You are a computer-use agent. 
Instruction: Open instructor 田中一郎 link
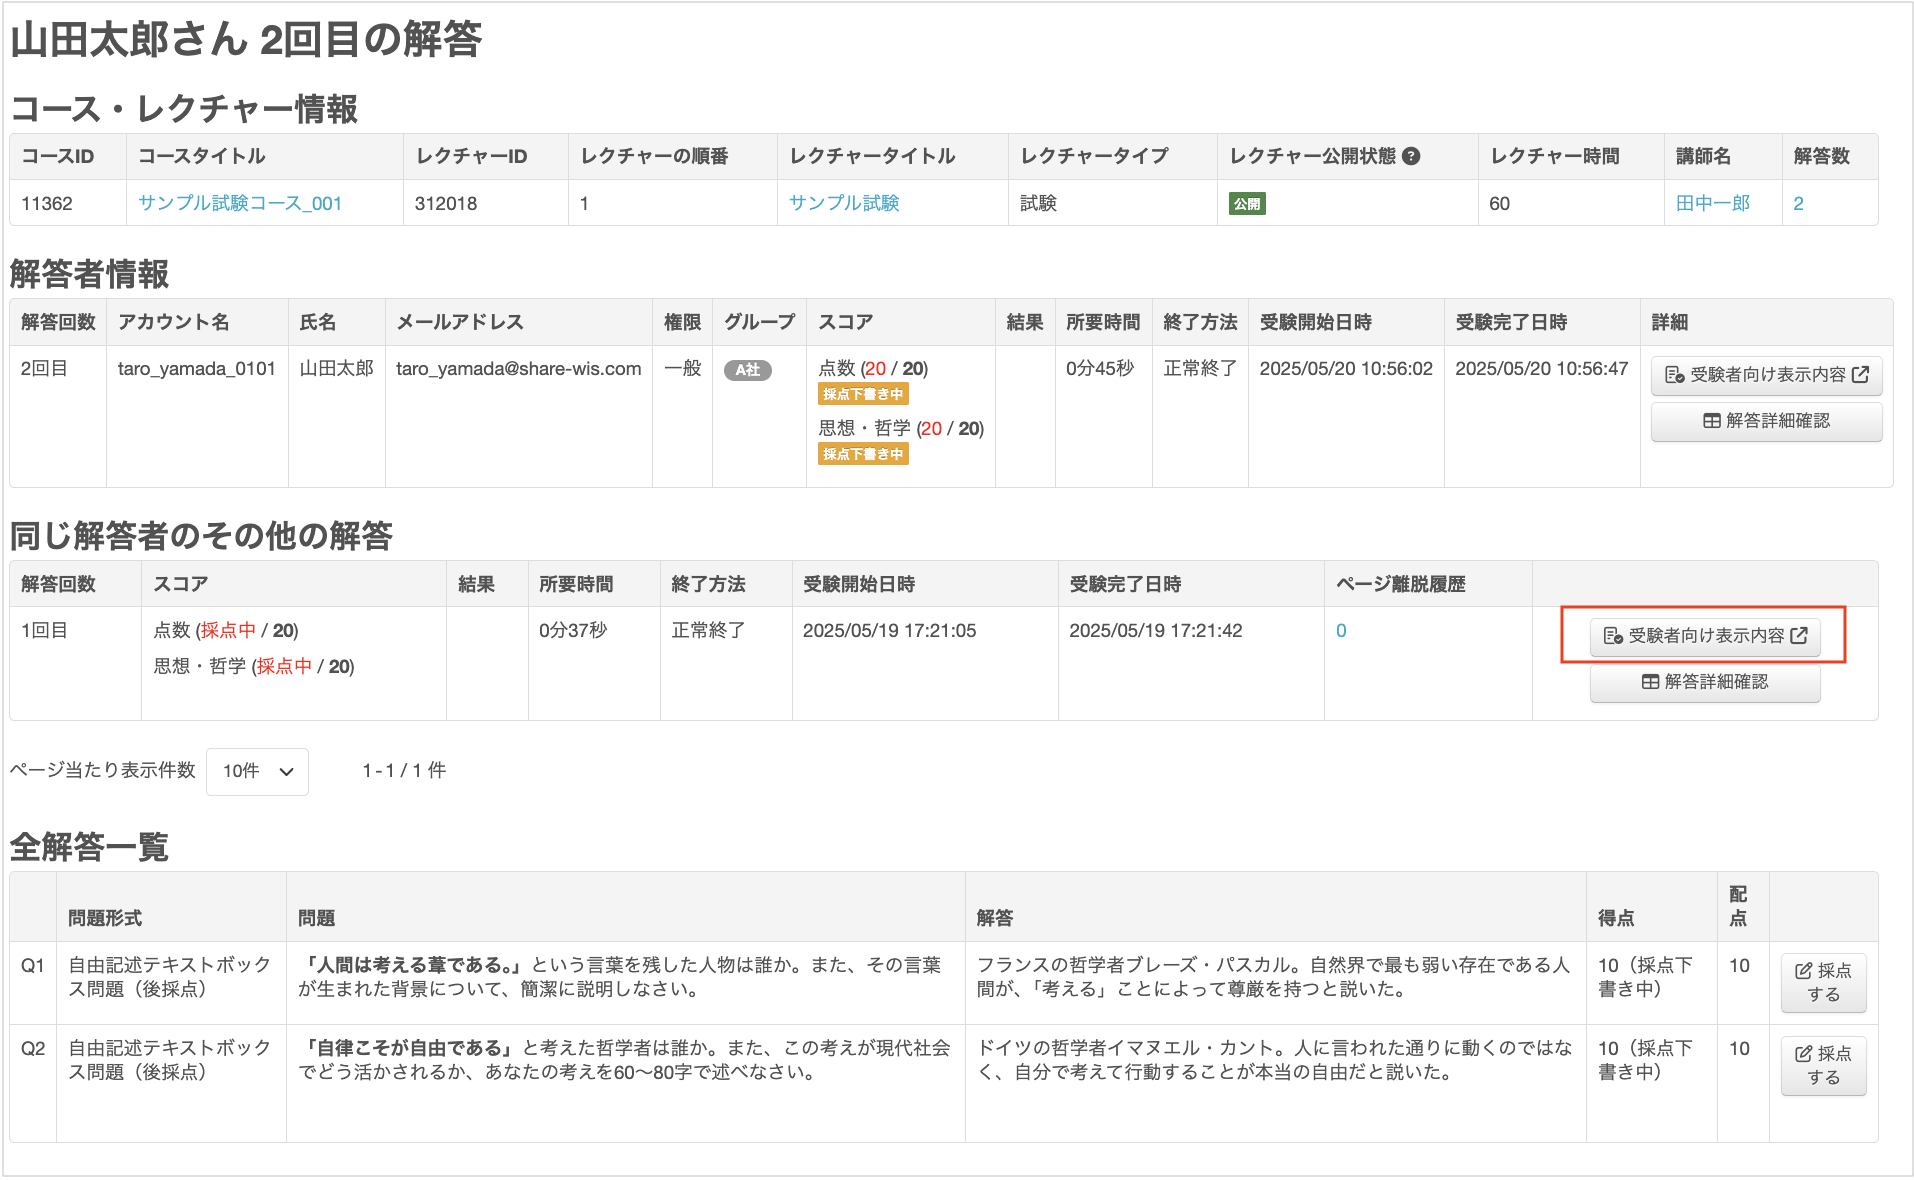(x=1713, y=203)
